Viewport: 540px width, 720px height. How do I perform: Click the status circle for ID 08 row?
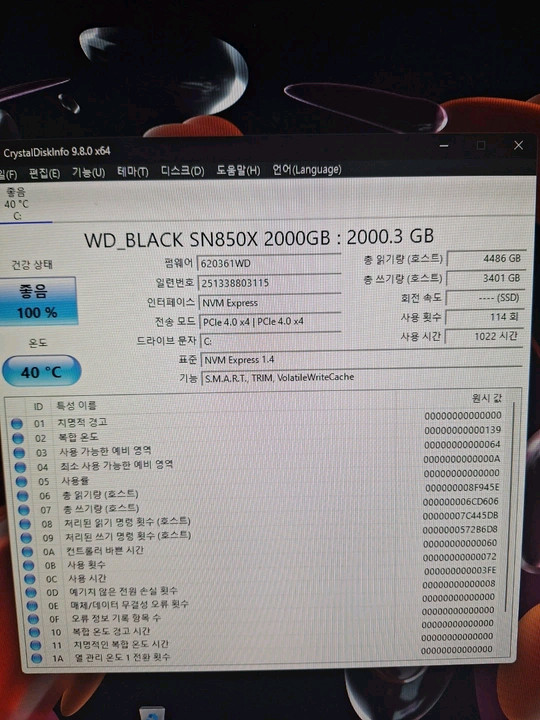(x=25, y=524)
